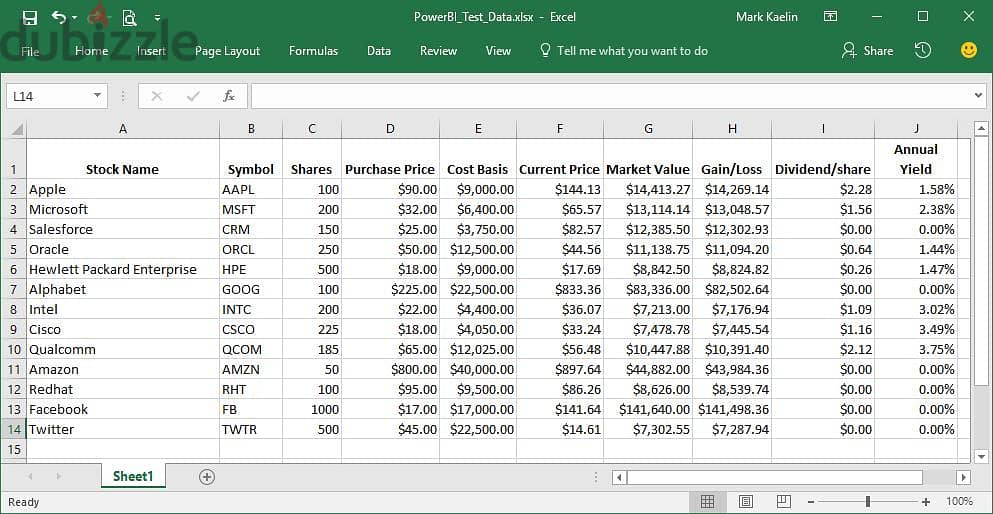The height and width of the screenshot is (514, 993).
Task: Open the Page Layout tab
Action: coord(227,51)
